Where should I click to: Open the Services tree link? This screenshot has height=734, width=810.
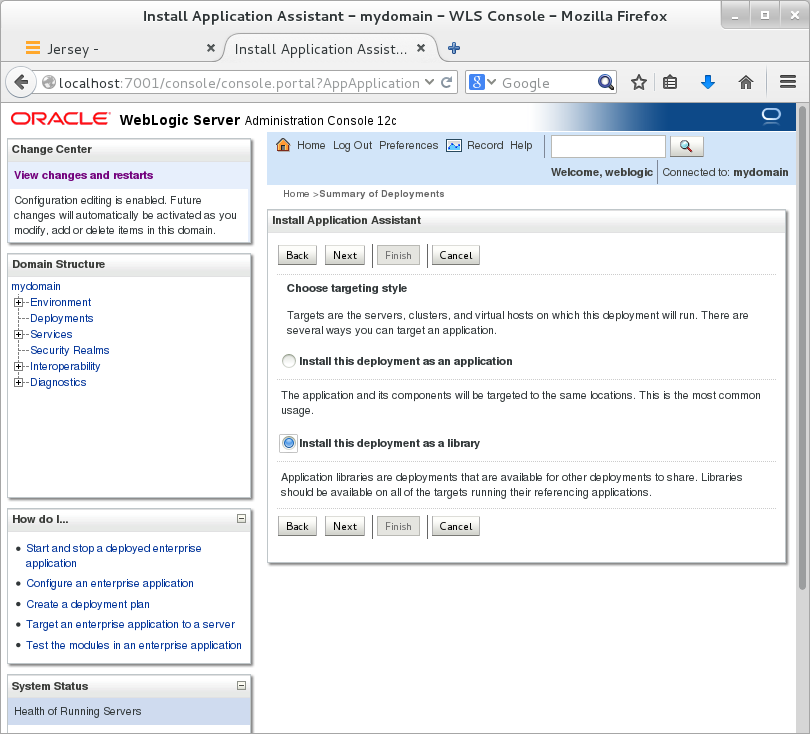[51, 334]
